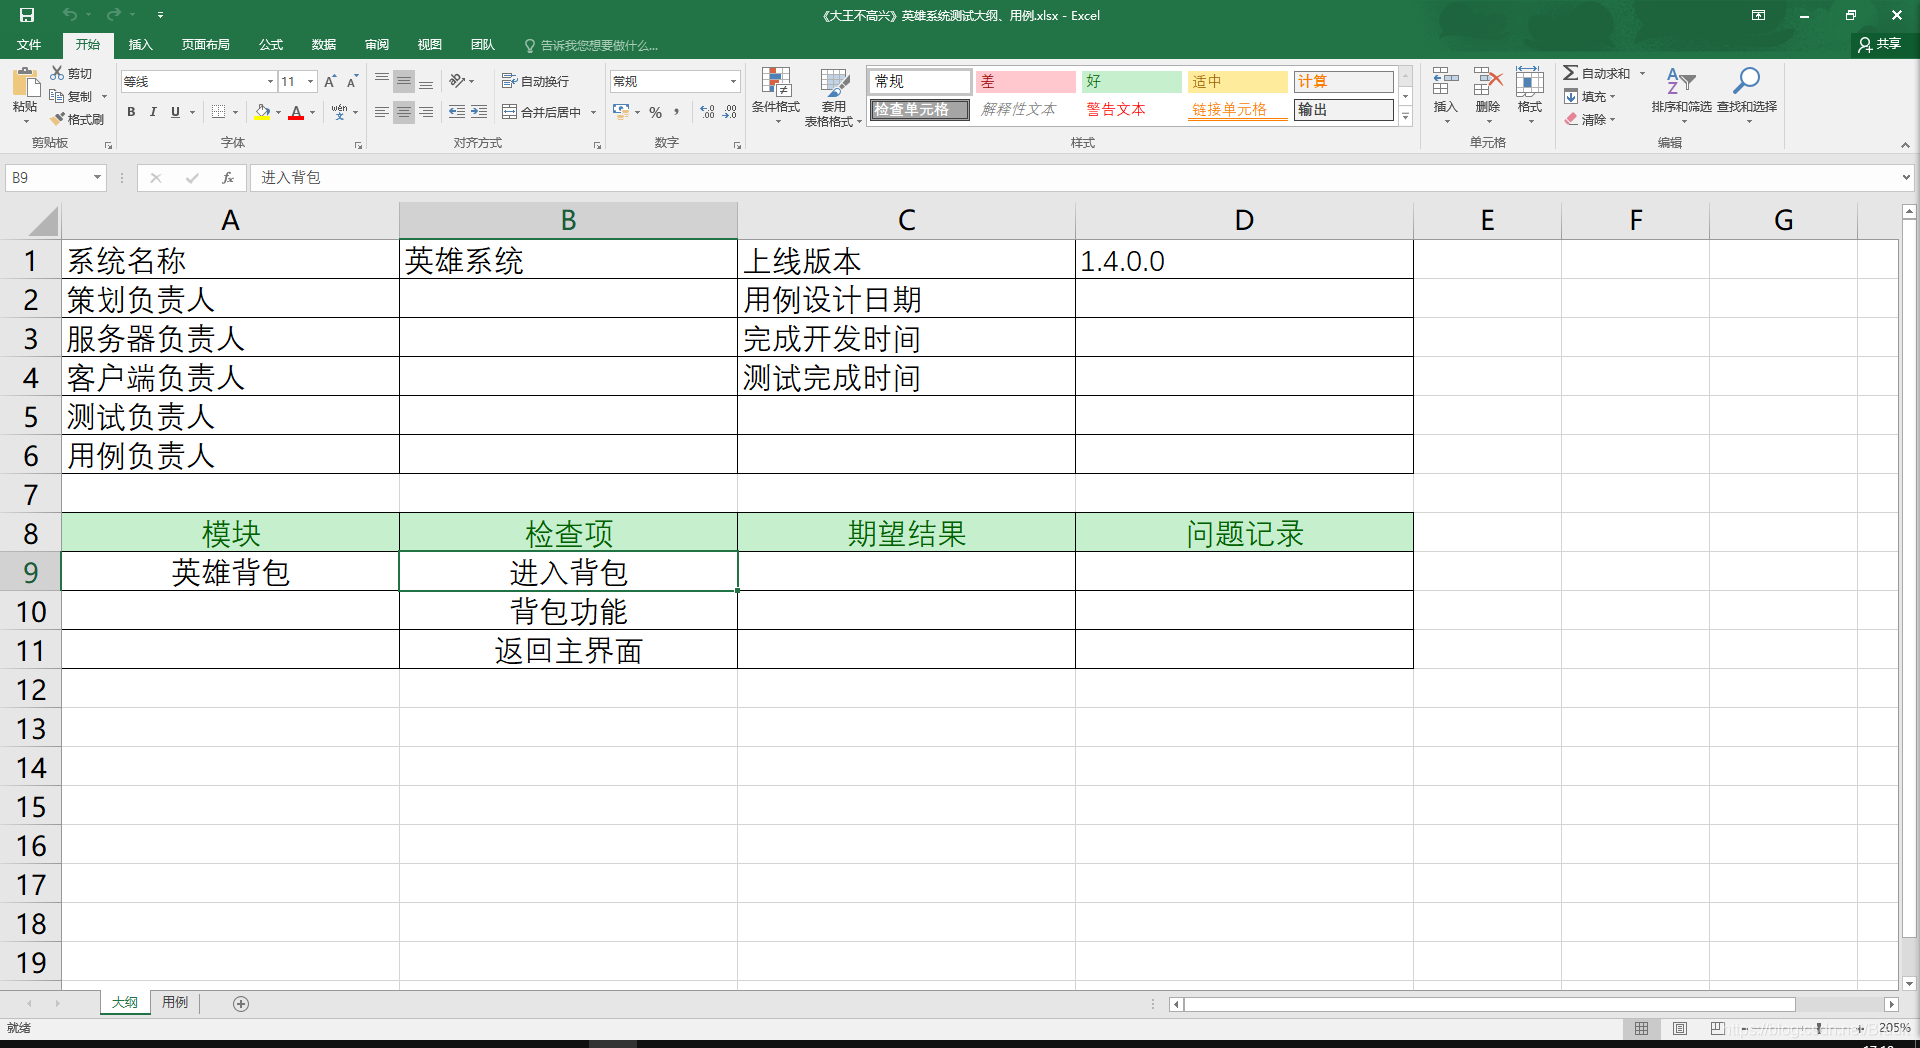Open the font name dropdown (等线)
The image size is (1920, 1048).
[x=270, y=81]
